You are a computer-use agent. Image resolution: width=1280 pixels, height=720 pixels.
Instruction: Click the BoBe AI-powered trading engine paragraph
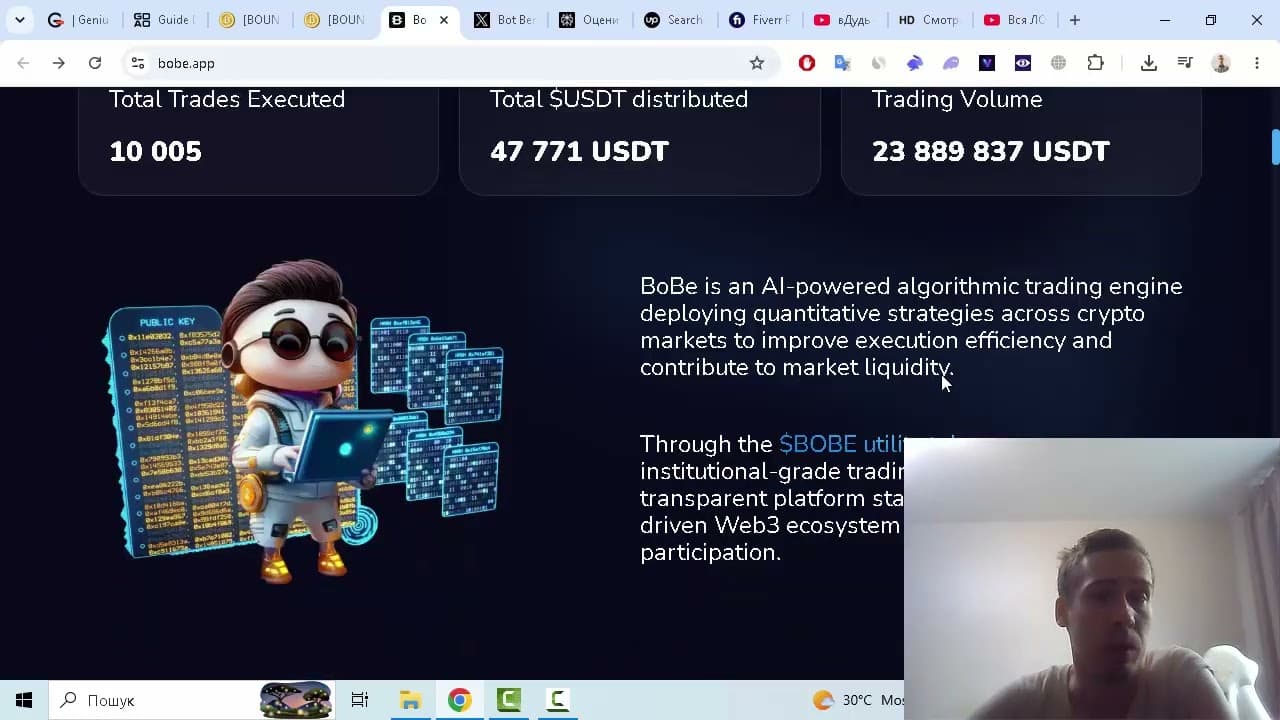click(911, 327)
